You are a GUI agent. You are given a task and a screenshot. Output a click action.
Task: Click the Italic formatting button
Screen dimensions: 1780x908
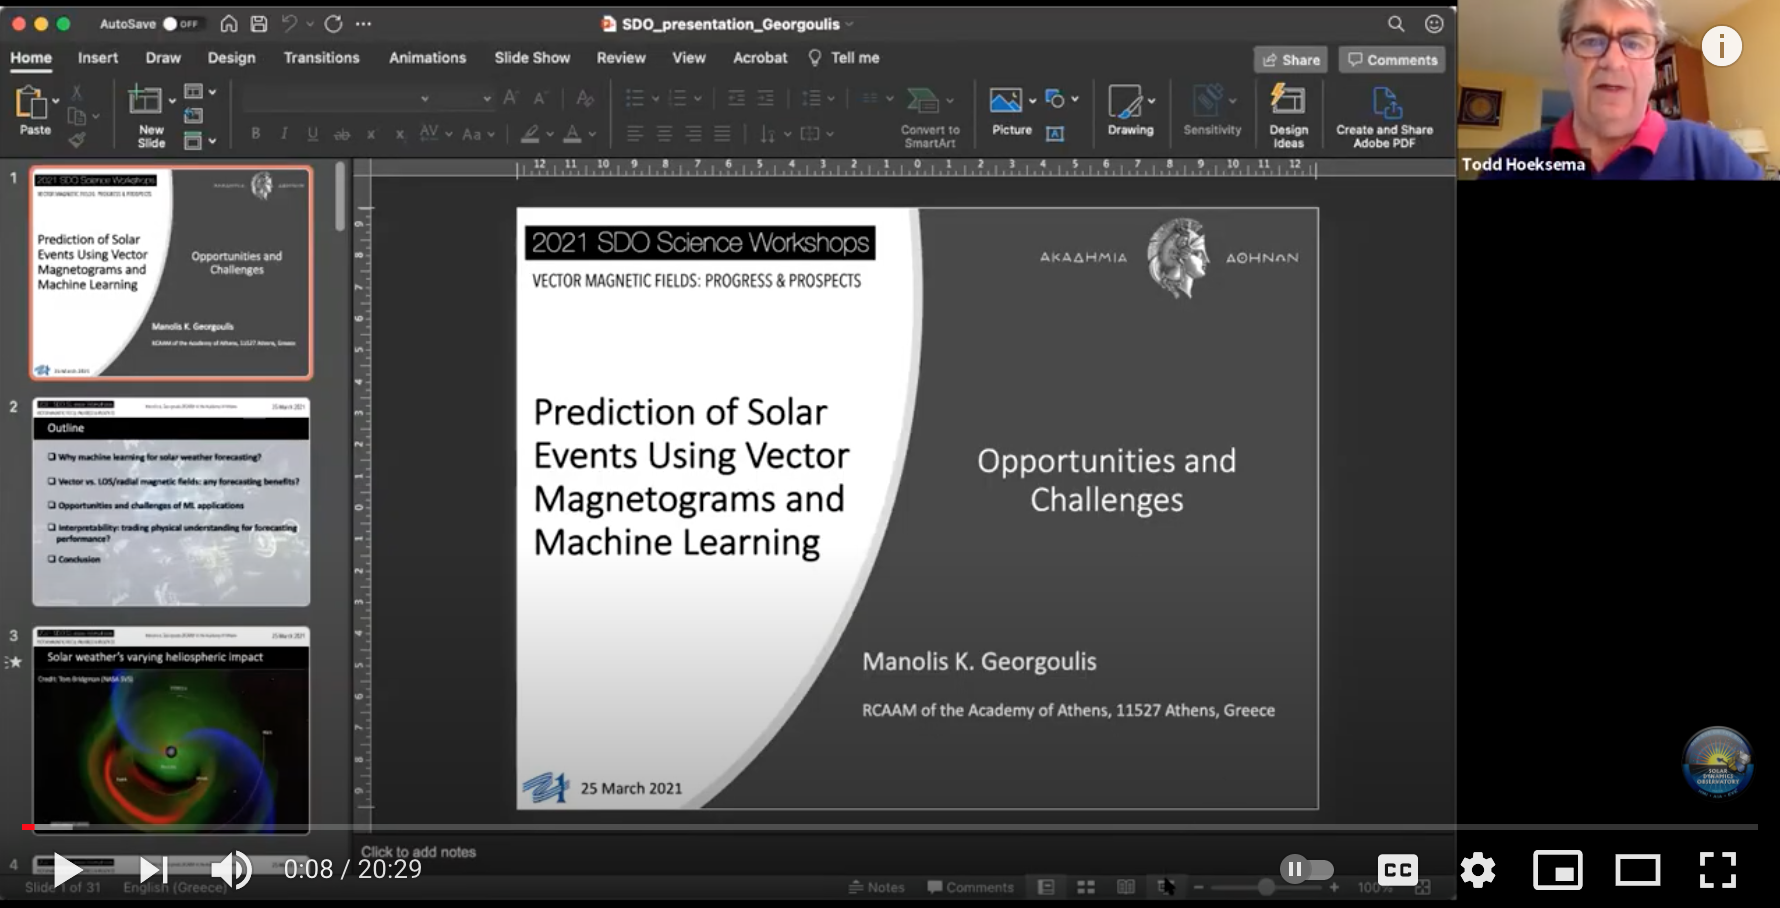click(x=284, y=133)
